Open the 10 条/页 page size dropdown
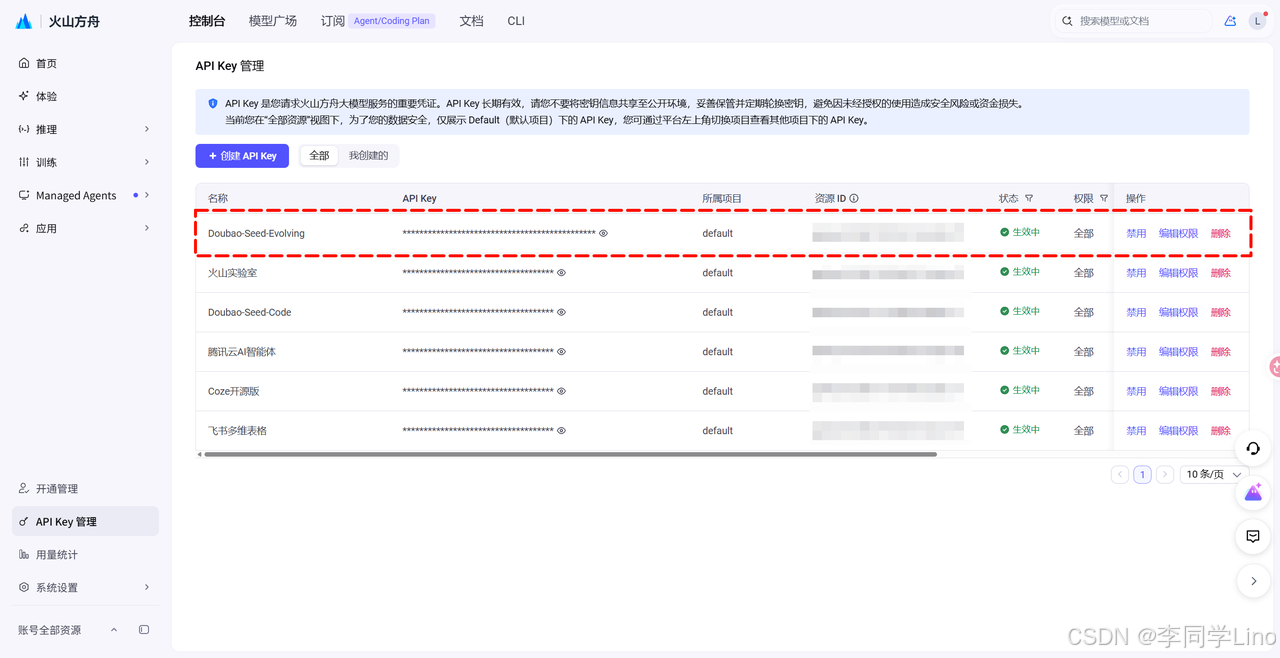 pos(1214,475)
